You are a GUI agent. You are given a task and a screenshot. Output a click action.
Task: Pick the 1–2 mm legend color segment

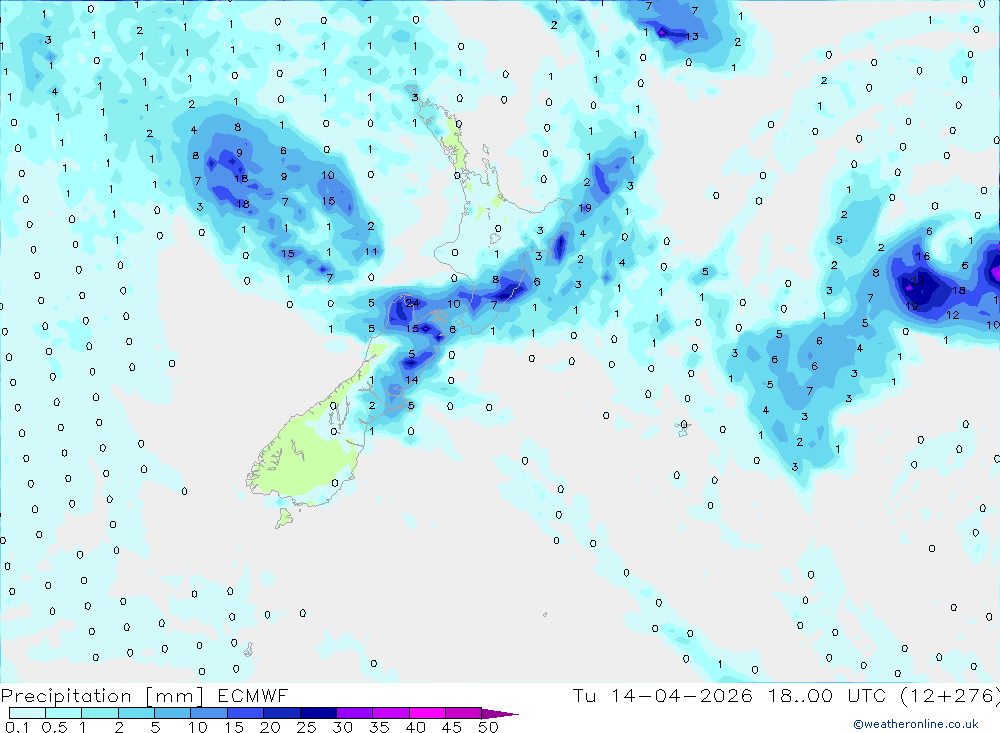[x=100, y=713]
